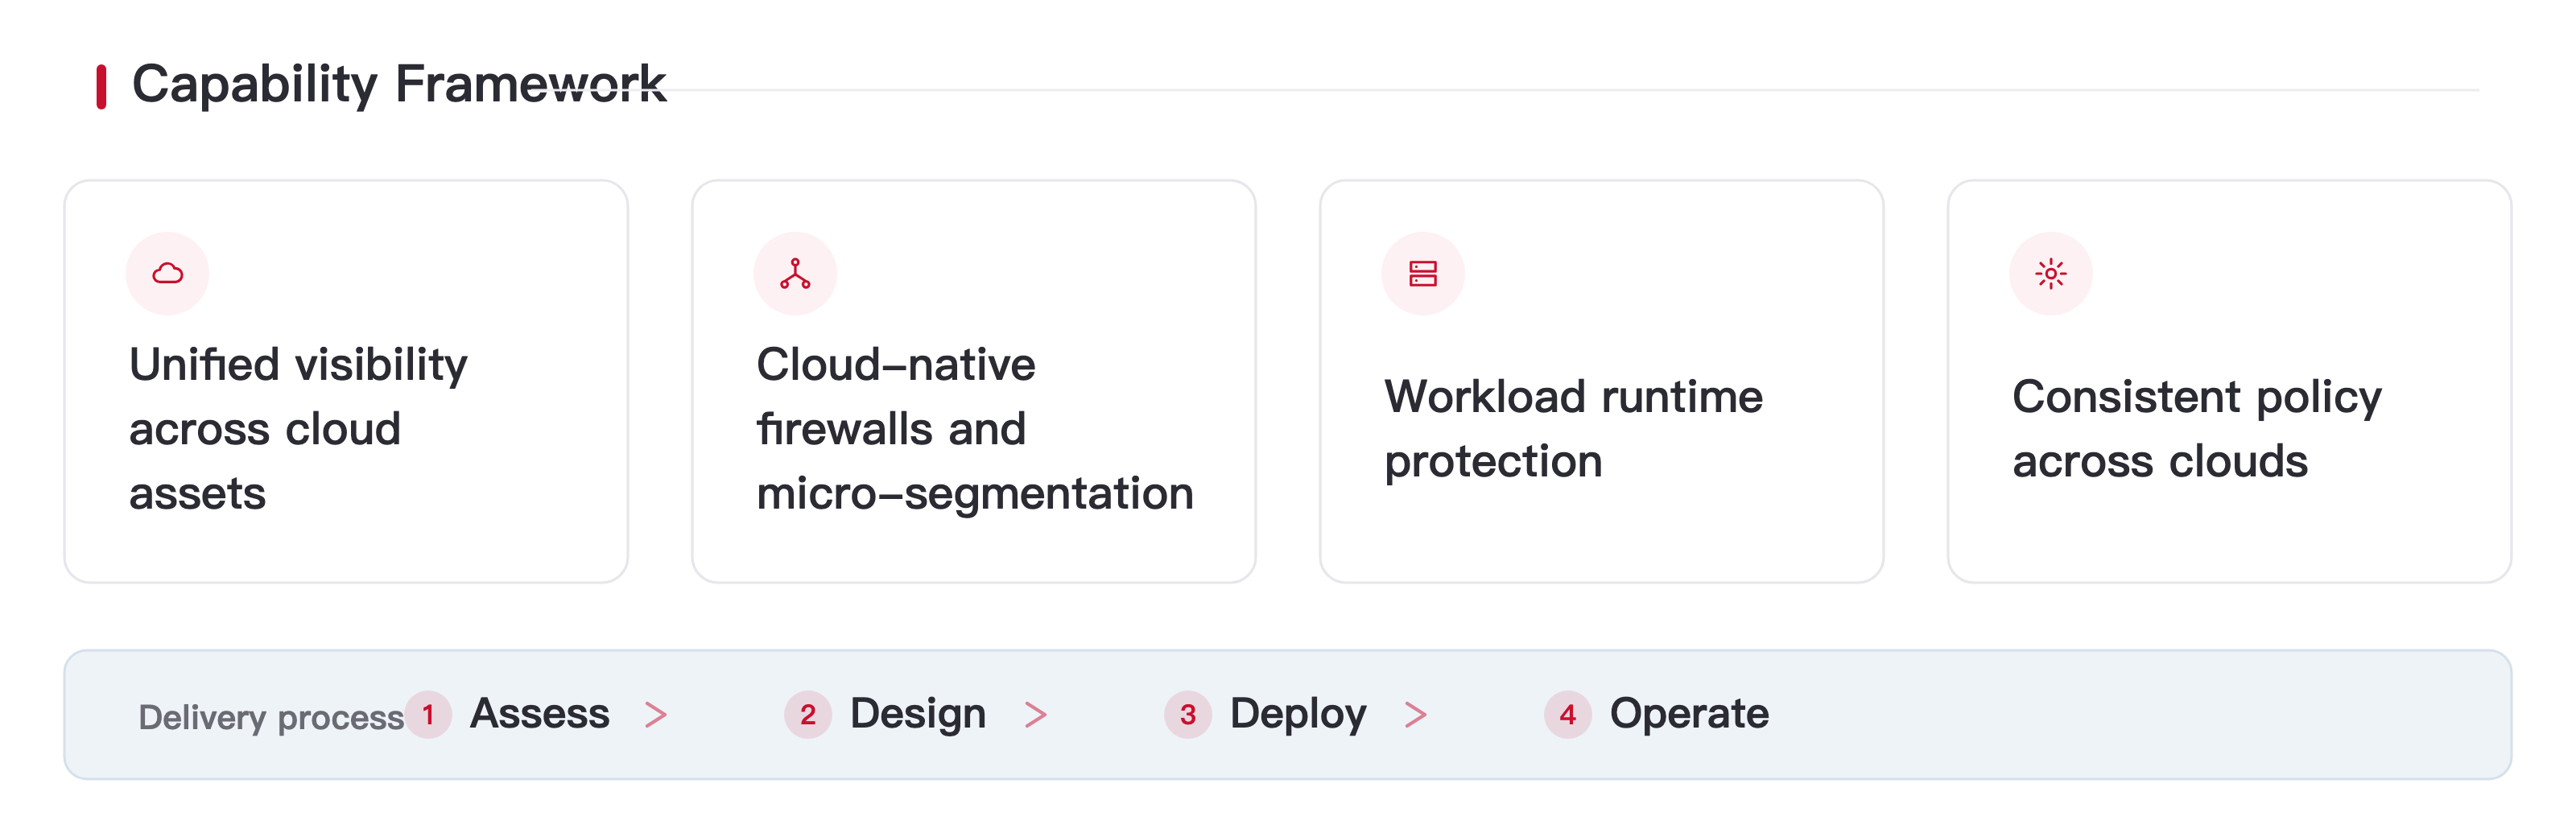Click the cloud icon for unified visibility

167,273
